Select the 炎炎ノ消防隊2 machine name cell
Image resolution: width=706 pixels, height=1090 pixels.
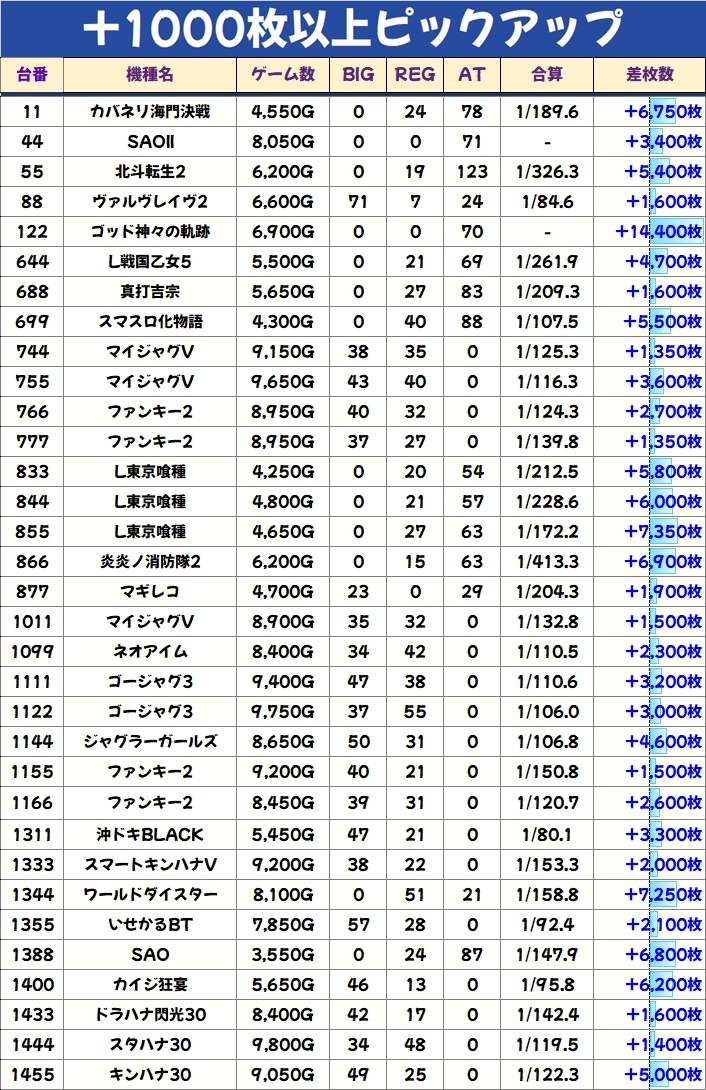click(x=150, y=561)
